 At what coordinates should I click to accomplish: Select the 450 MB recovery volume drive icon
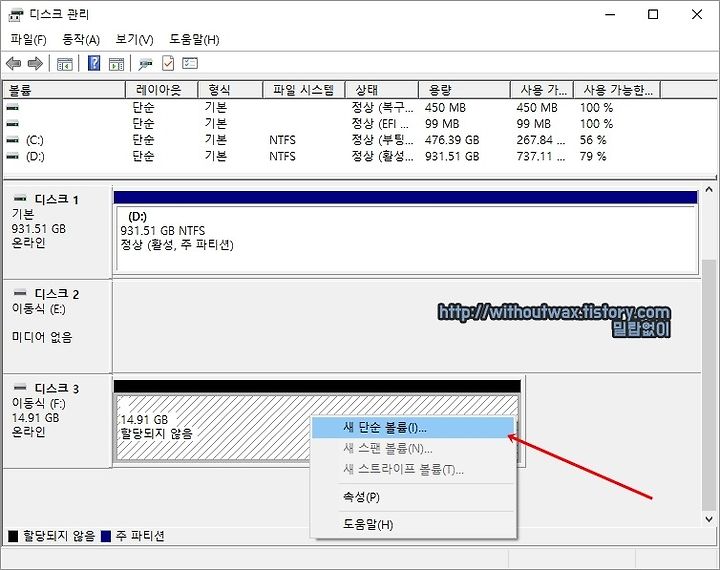pos(13,107)
